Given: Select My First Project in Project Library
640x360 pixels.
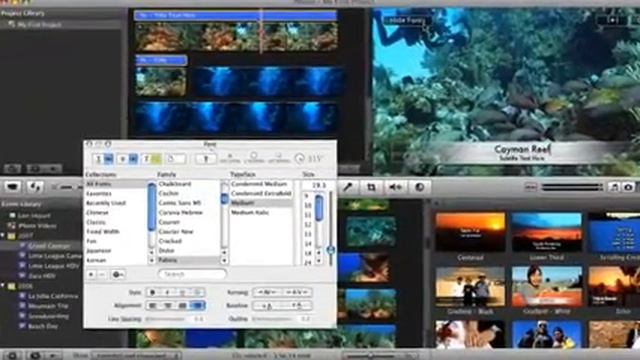Looking at the screenshot, I should click(x=40, y=25).
